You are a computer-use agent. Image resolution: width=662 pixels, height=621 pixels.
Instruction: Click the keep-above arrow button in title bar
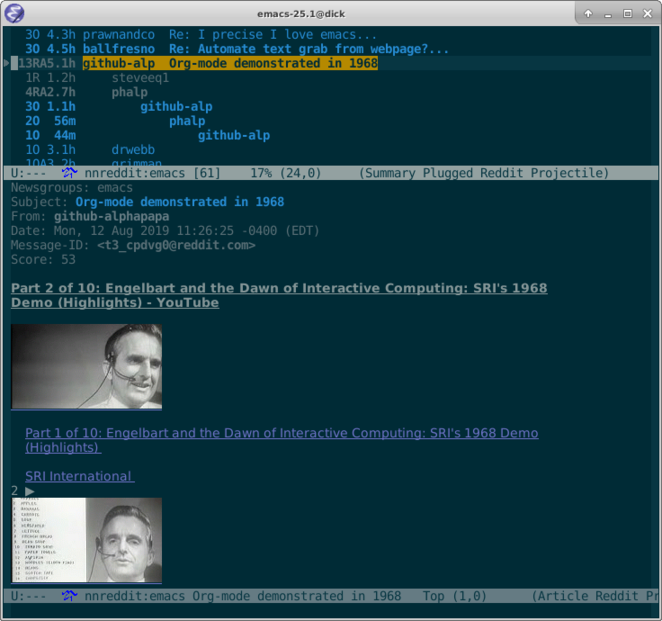point(588,14)
